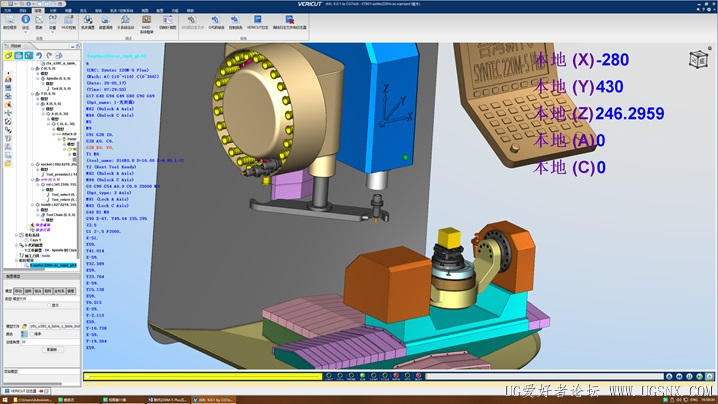This screenshot has height=404, width=718.
Task: Click the view orientation cube
Action: coord(698,60)
